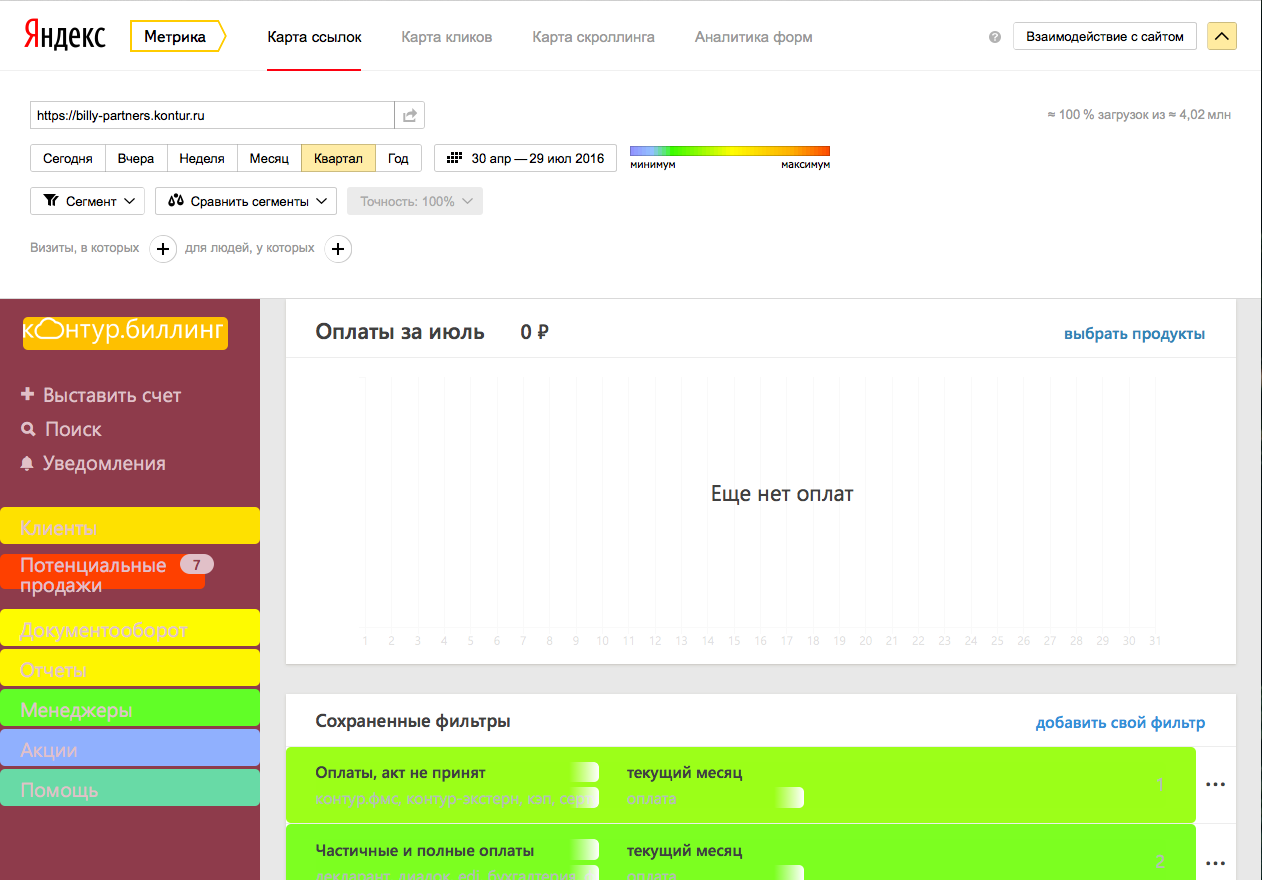Open the Помощь sidebar item
This screenshot has width=1262, height=880.
[x=130, y=788]
